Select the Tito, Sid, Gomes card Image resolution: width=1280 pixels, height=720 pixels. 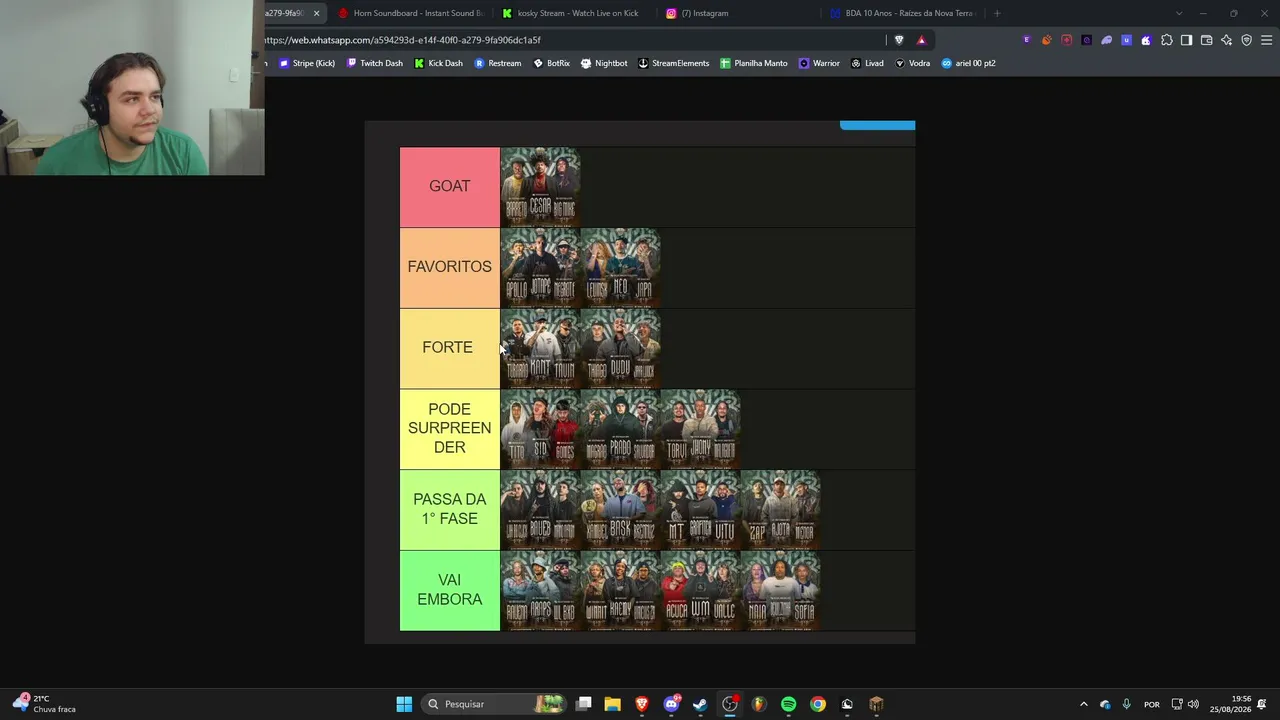pyautogui.click(x=540, y=429)
